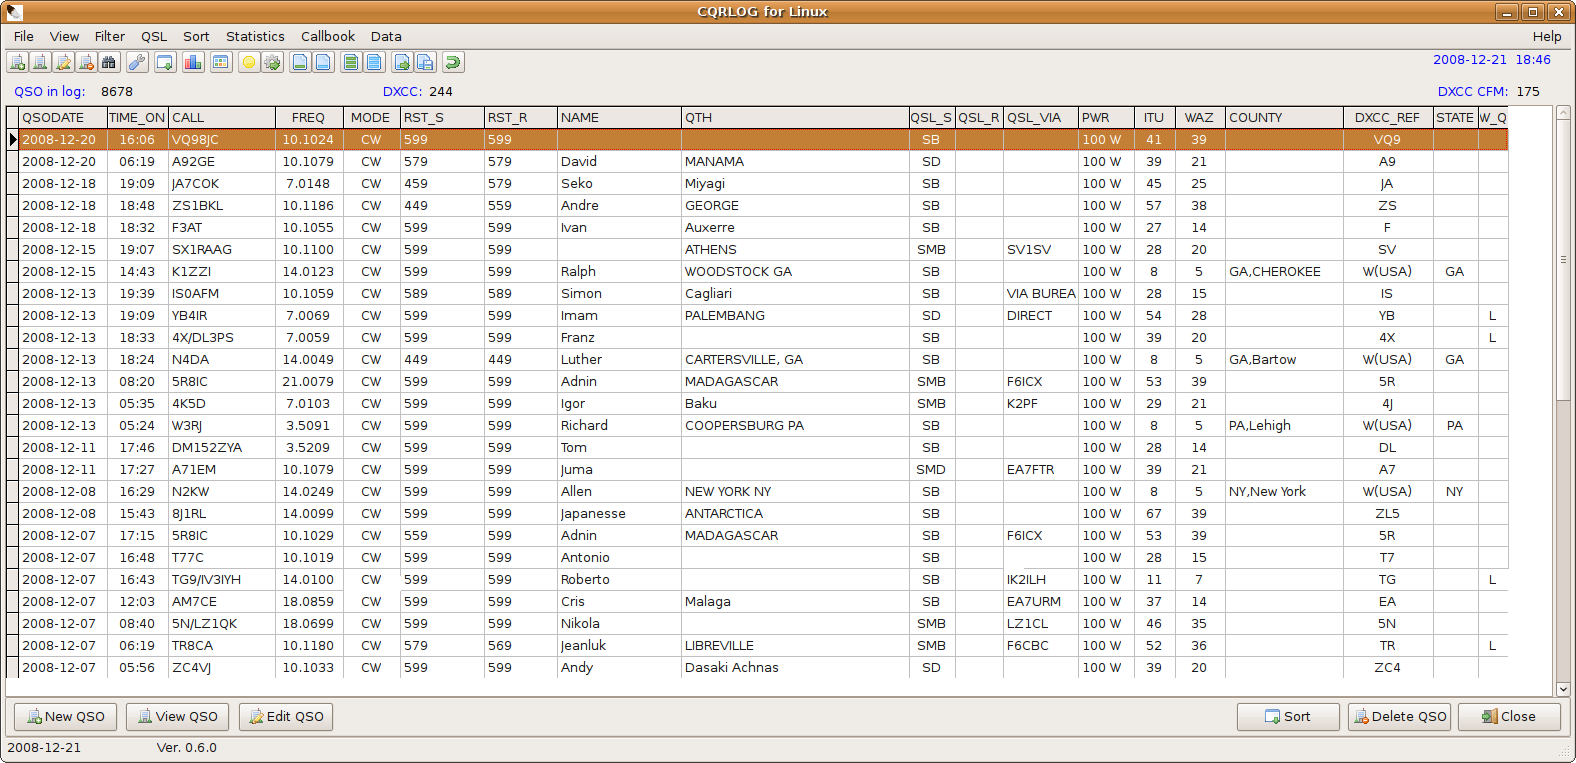Screen dimensions: 1576x763
Task: Select the row with callsign A92GE
Action: pos(763,162)
